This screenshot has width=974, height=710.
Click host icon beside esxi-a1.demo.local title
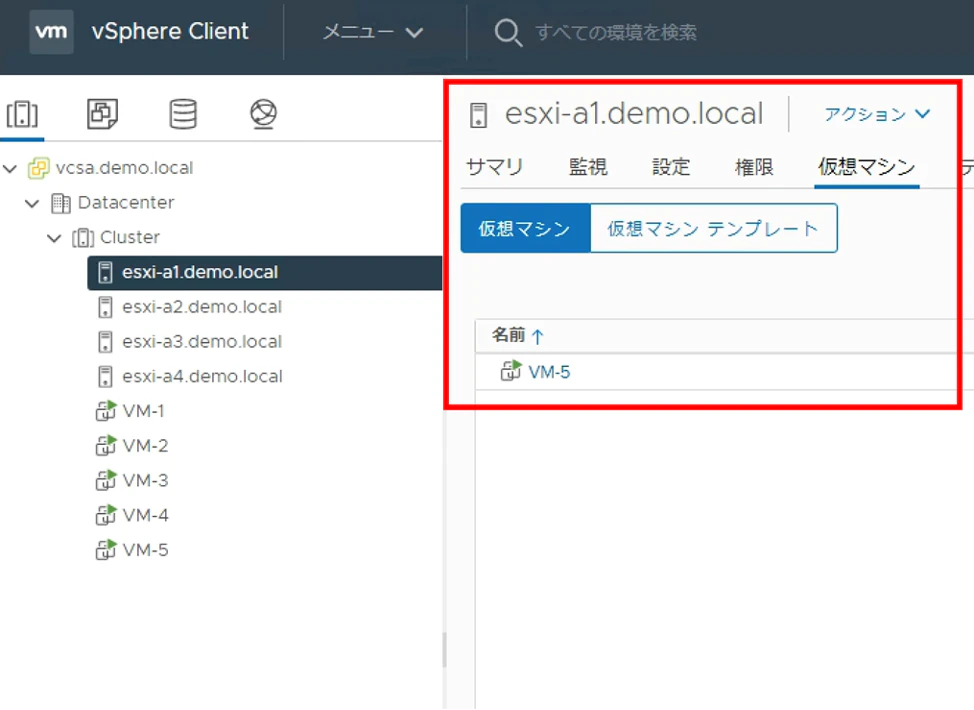tap(478, 115)
